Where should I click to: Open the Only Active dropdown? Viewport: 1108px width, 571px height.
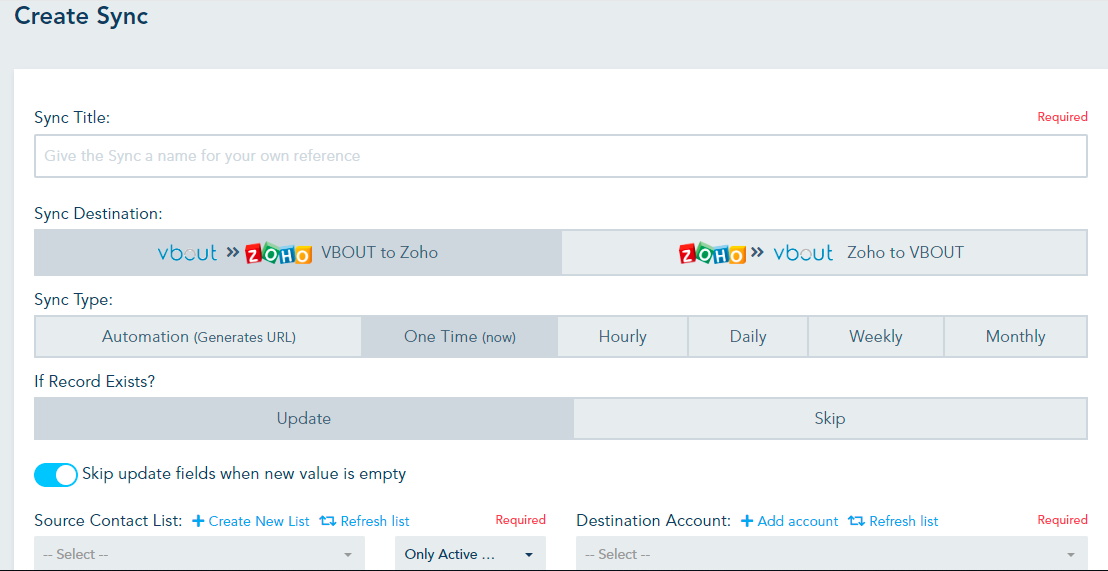pyautogui.click(x=468, y=554)
